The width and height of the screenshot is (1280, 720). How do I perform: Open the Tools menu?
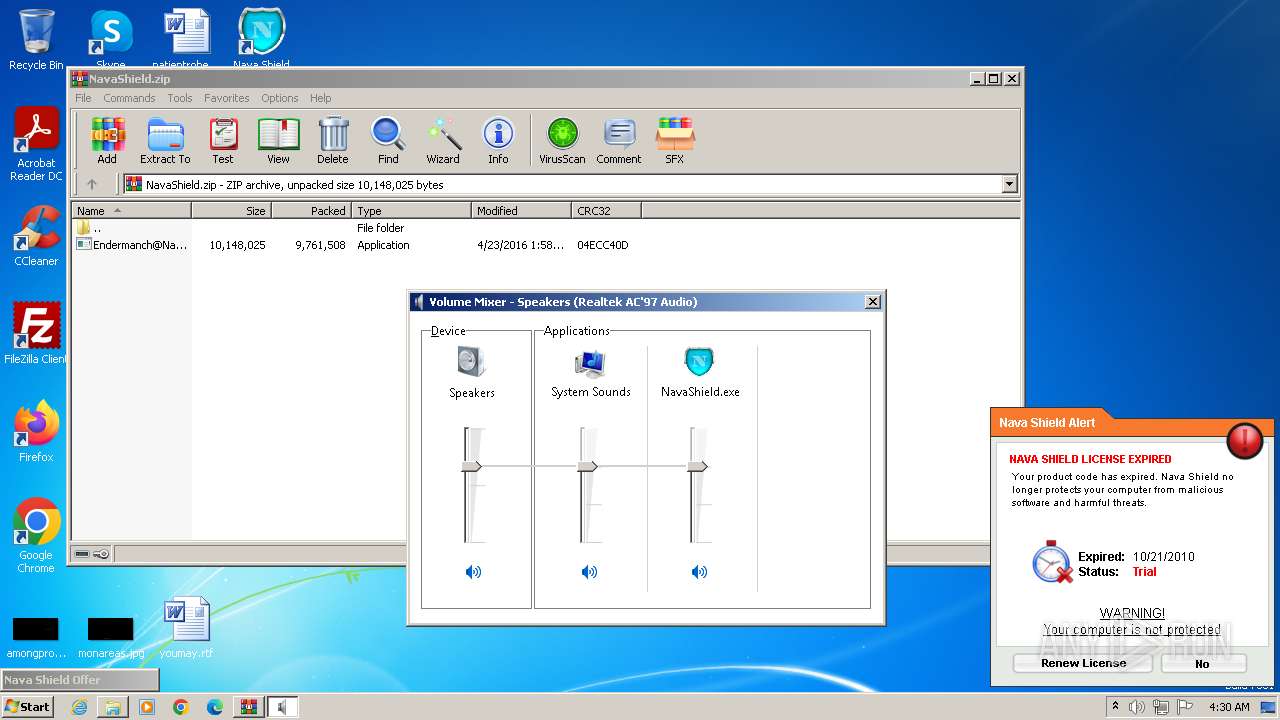180,98
